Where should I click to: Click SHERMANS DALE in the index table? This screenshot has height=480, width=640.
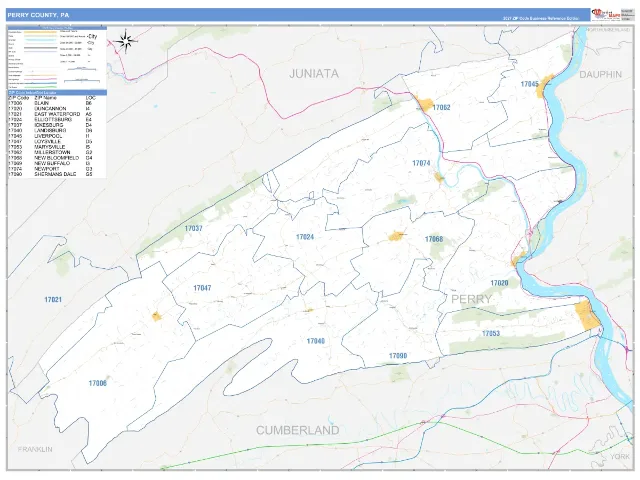(55, 174)
